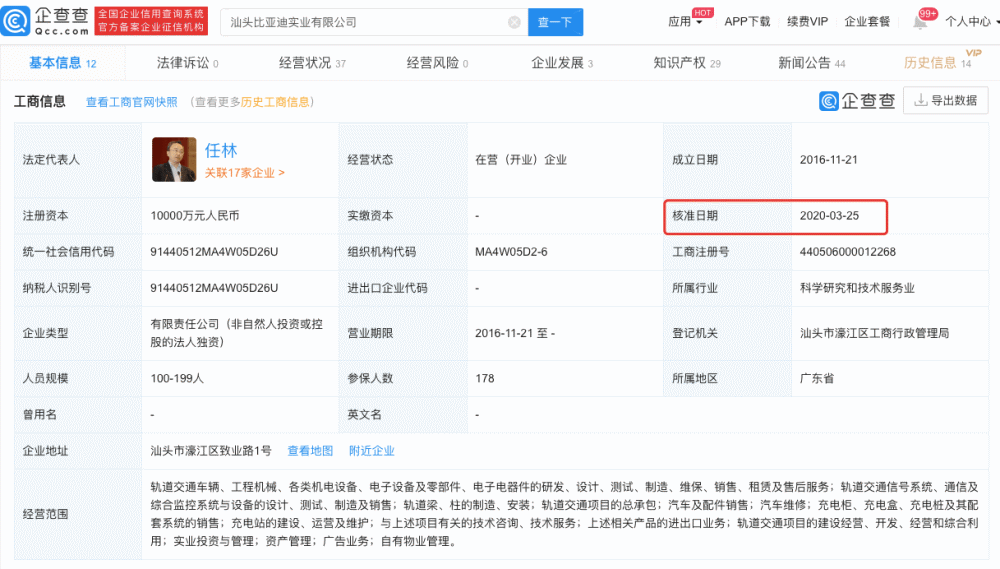Image resolution: width=1000 pixels, height=569 pixels.
Task: Select 所属地区 value 广东省
Action: point(816,378)
